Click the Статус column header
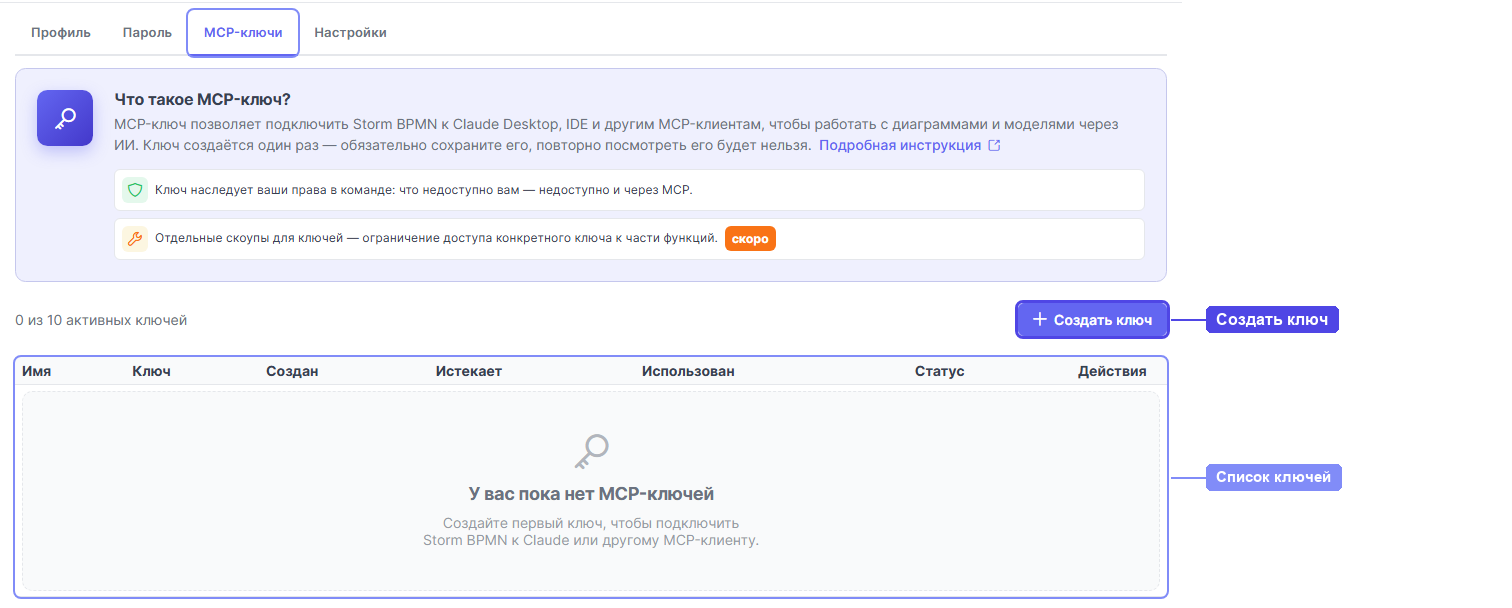Image resolution: width=1512 pixels, height=608 pixels. tap(940, 371)
